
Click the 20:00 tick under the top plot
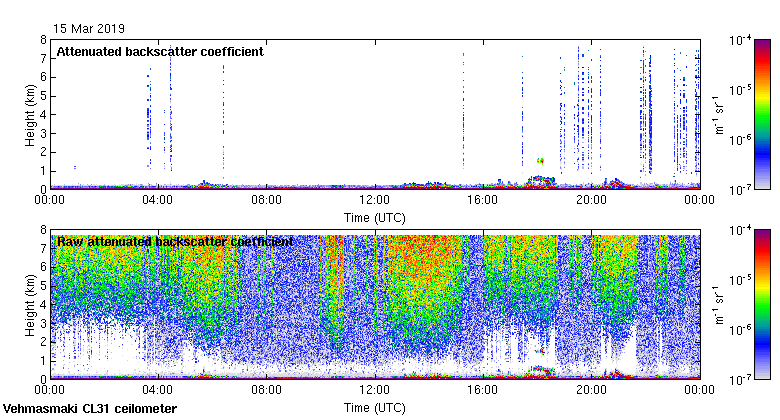[x=591, y=200]
